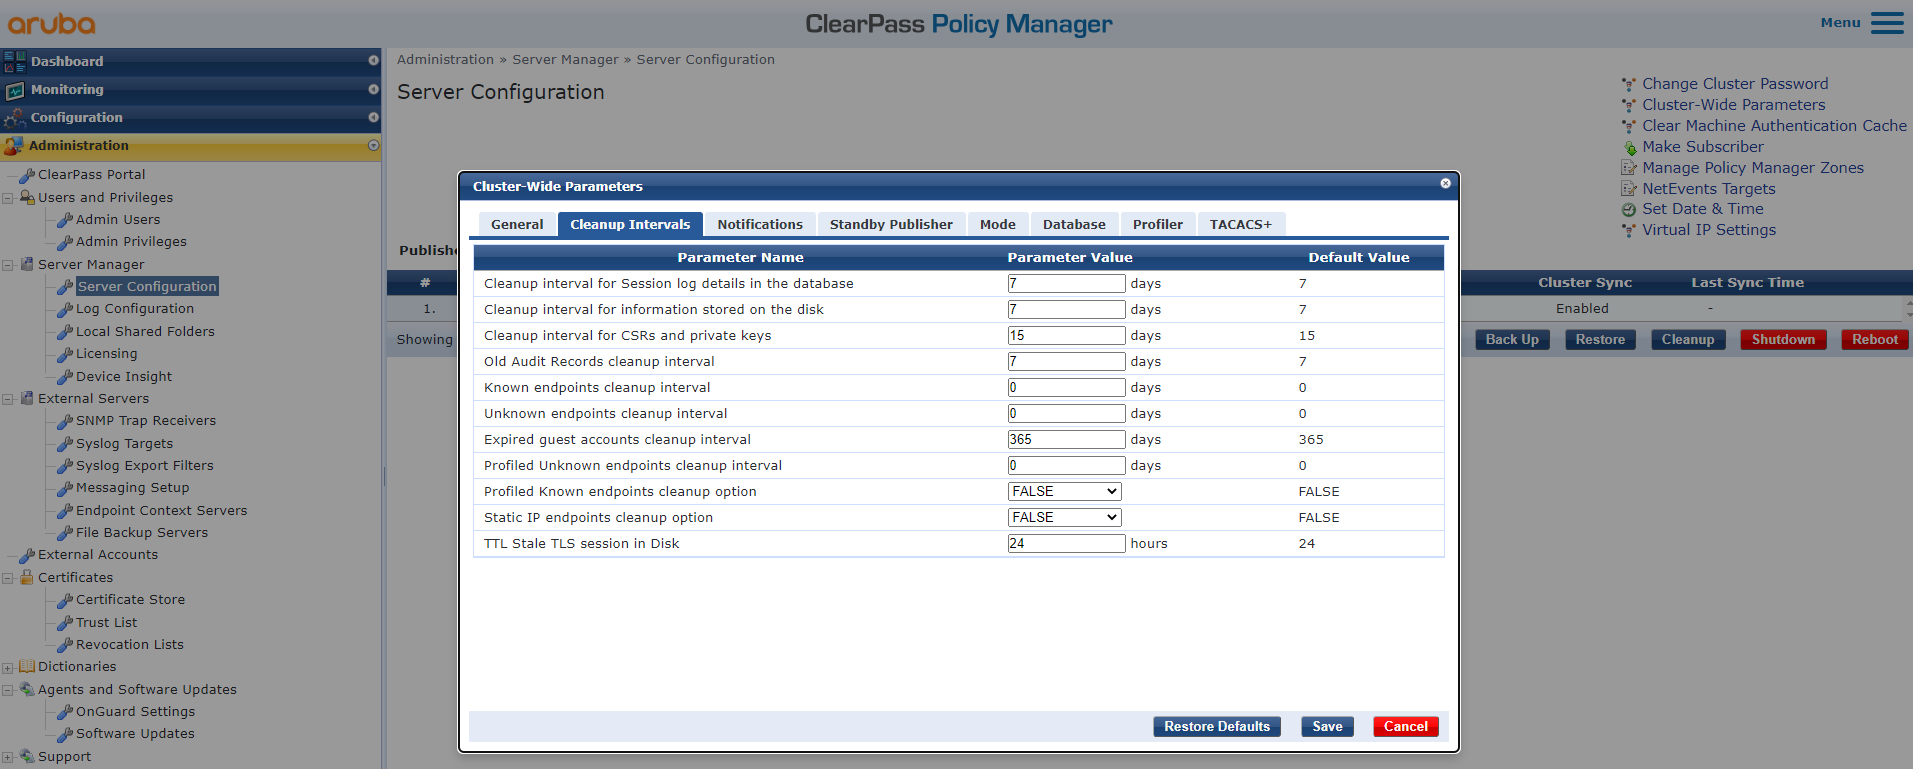1913x769 pixels.
Task: Expand the Monitoring section arrow
Action: click(373, 89)
